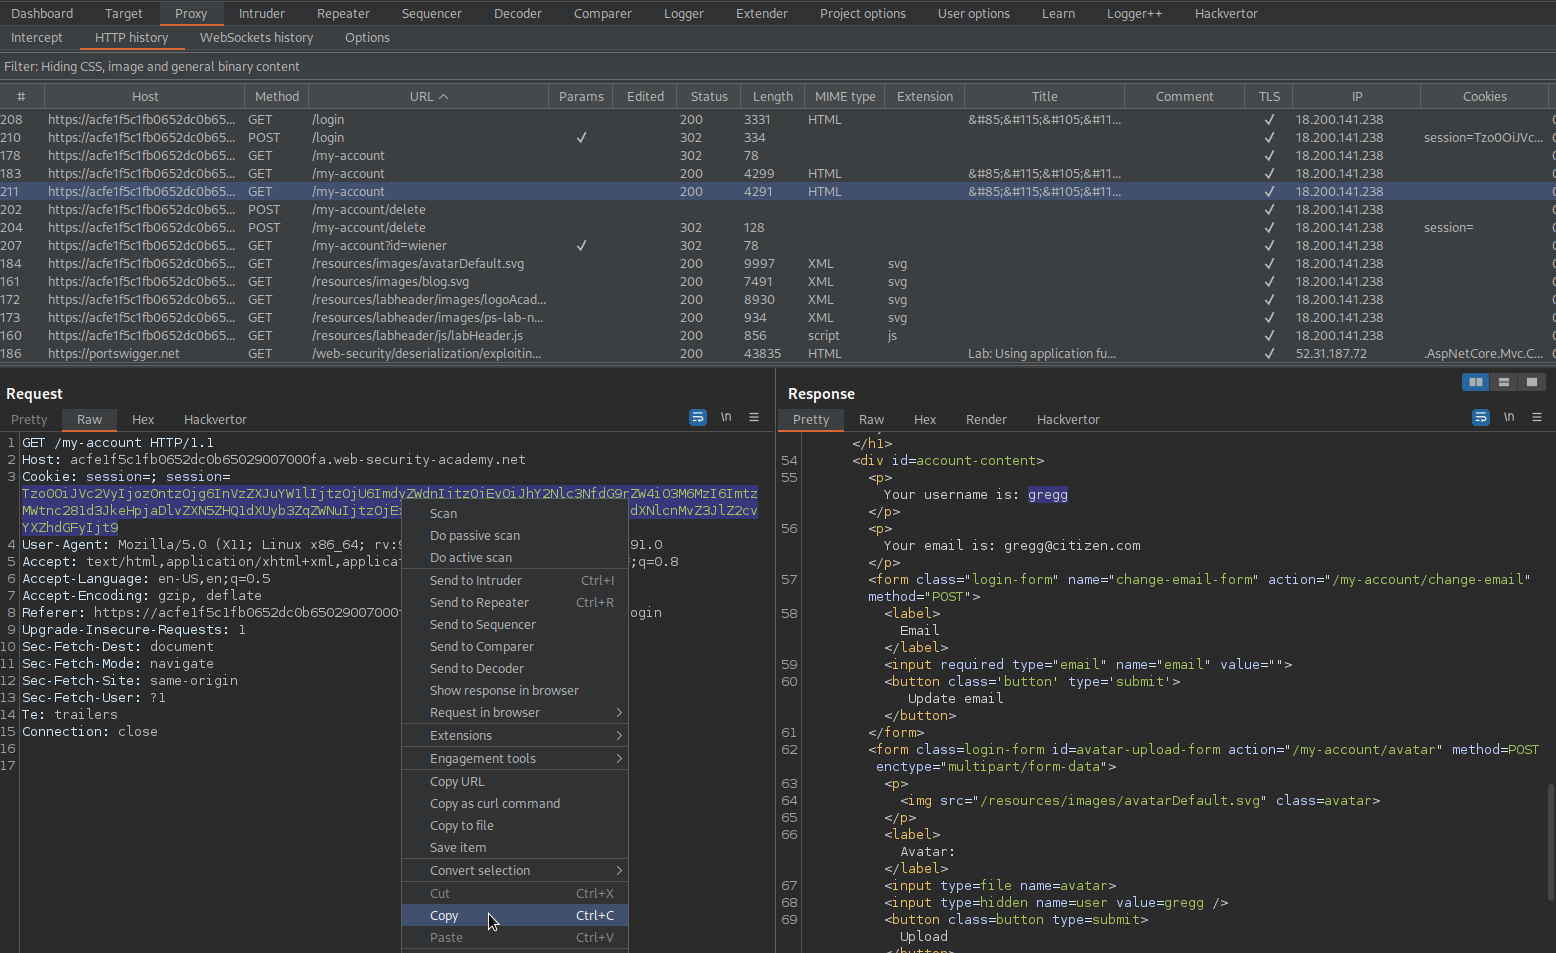This screenshot has height=953, width=1556.
Task: Choose Copy in context menu
Action: (515, 916)
